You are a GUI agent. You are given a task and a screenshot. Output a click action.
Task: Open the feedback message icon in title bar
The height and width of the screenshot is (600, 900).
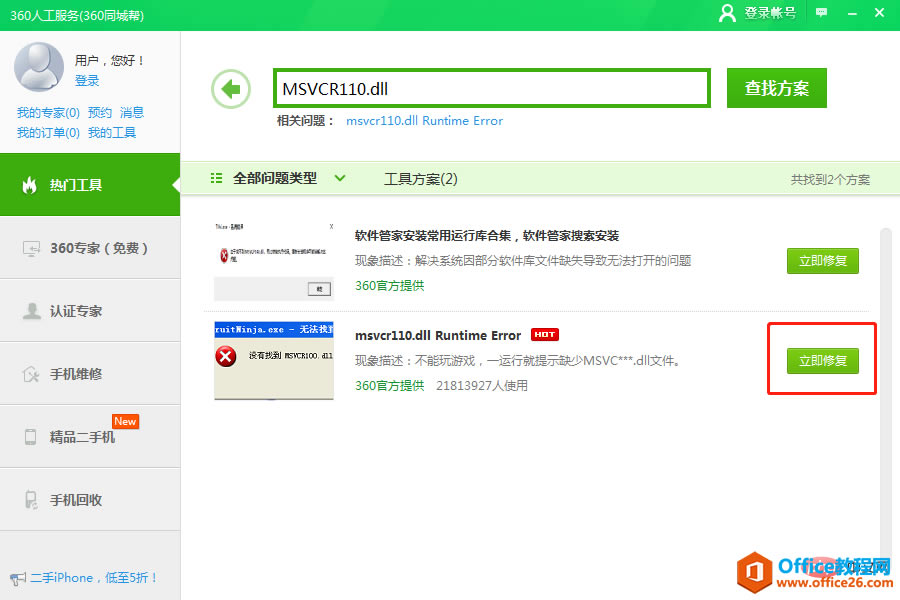tap(821, 13)
